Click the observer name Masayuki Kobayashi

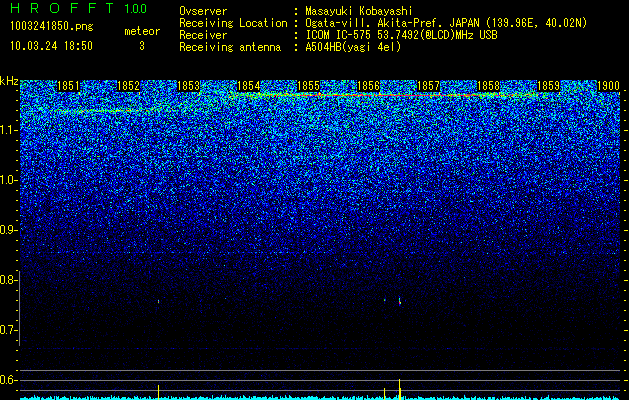(x=359, y=11)
